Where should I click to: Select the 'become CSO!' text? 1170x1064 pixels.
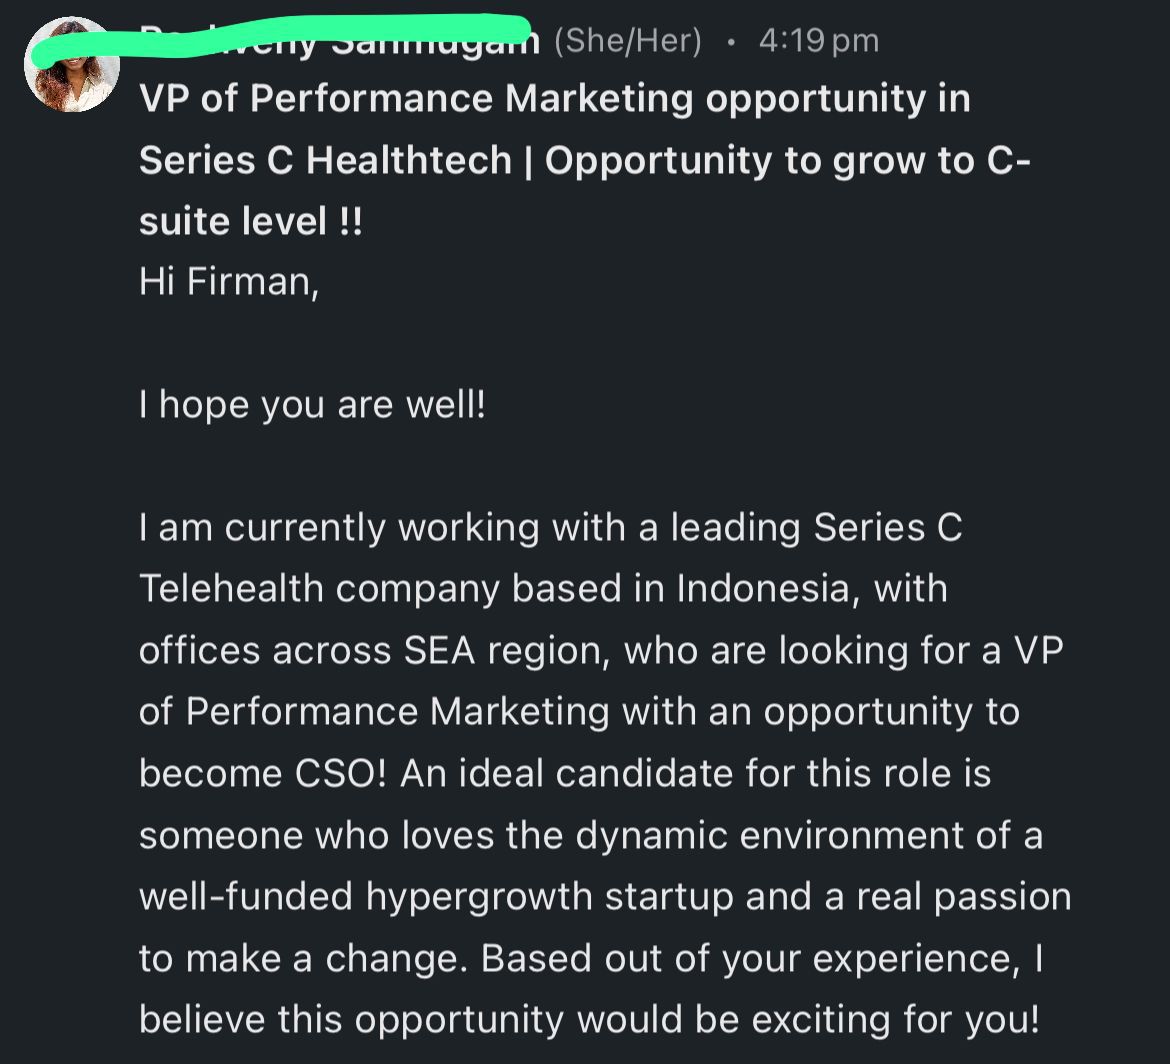click(x=263, y=773)
